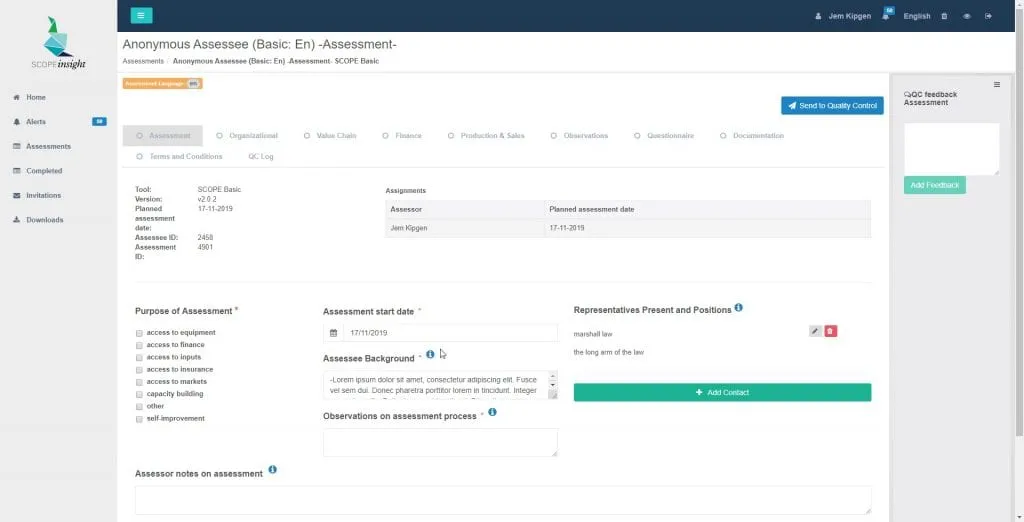Click the Add Contact button
Image resolution: width=1024 pixels, height=522 pixels.
click(722, 393)
